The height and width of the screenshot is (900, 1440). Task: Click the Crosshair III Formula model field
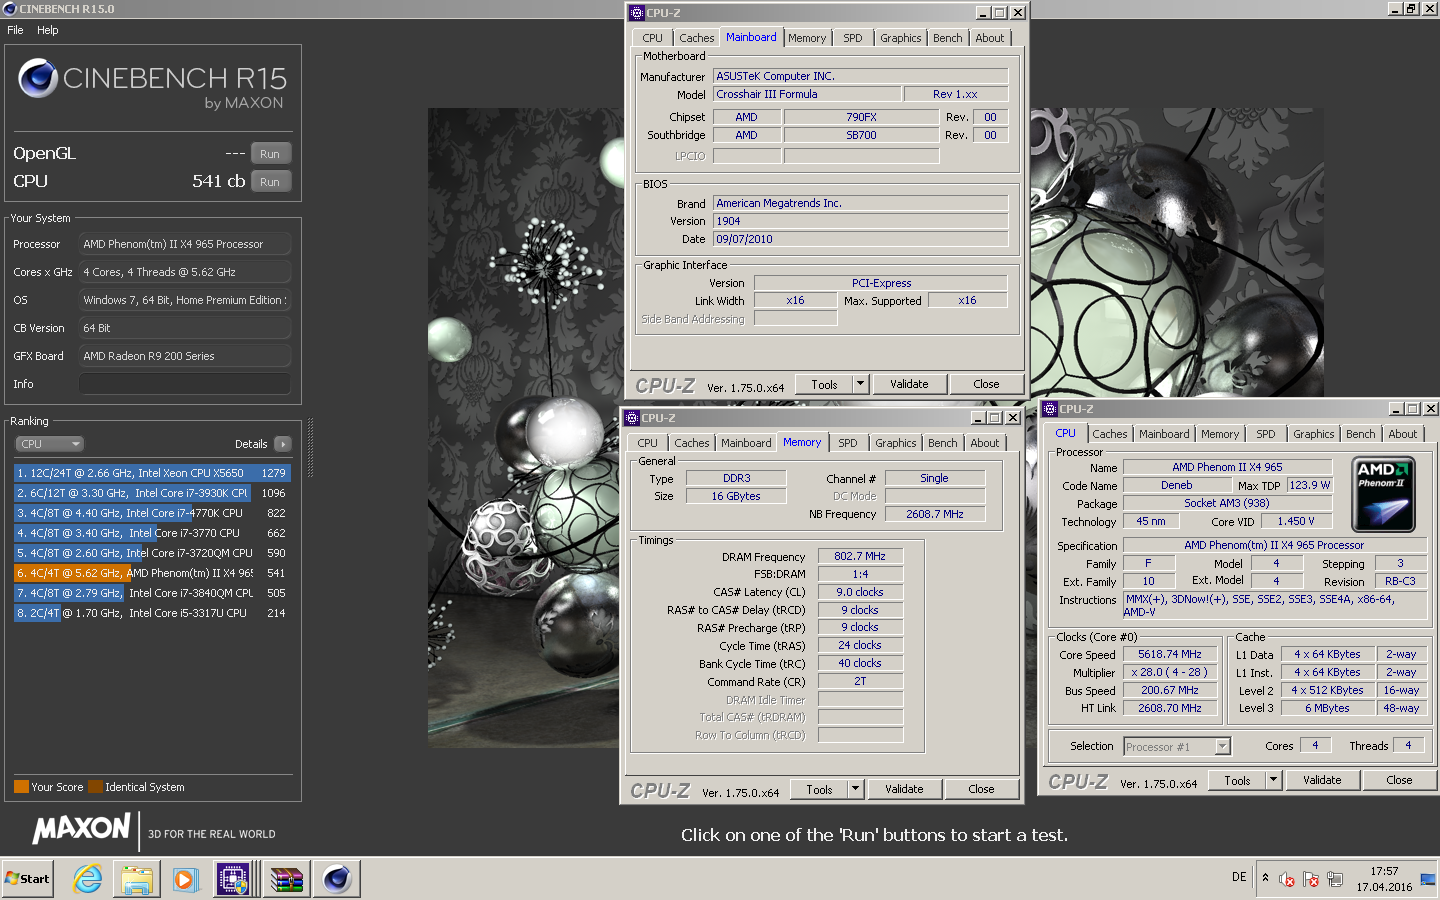click(x=807, y=94)
